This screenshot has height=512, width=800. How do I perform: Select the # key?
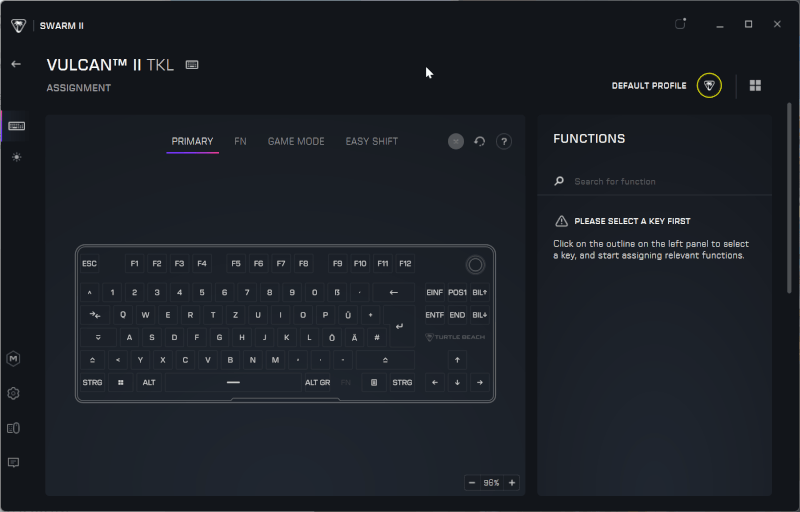[x=377, y=337]
